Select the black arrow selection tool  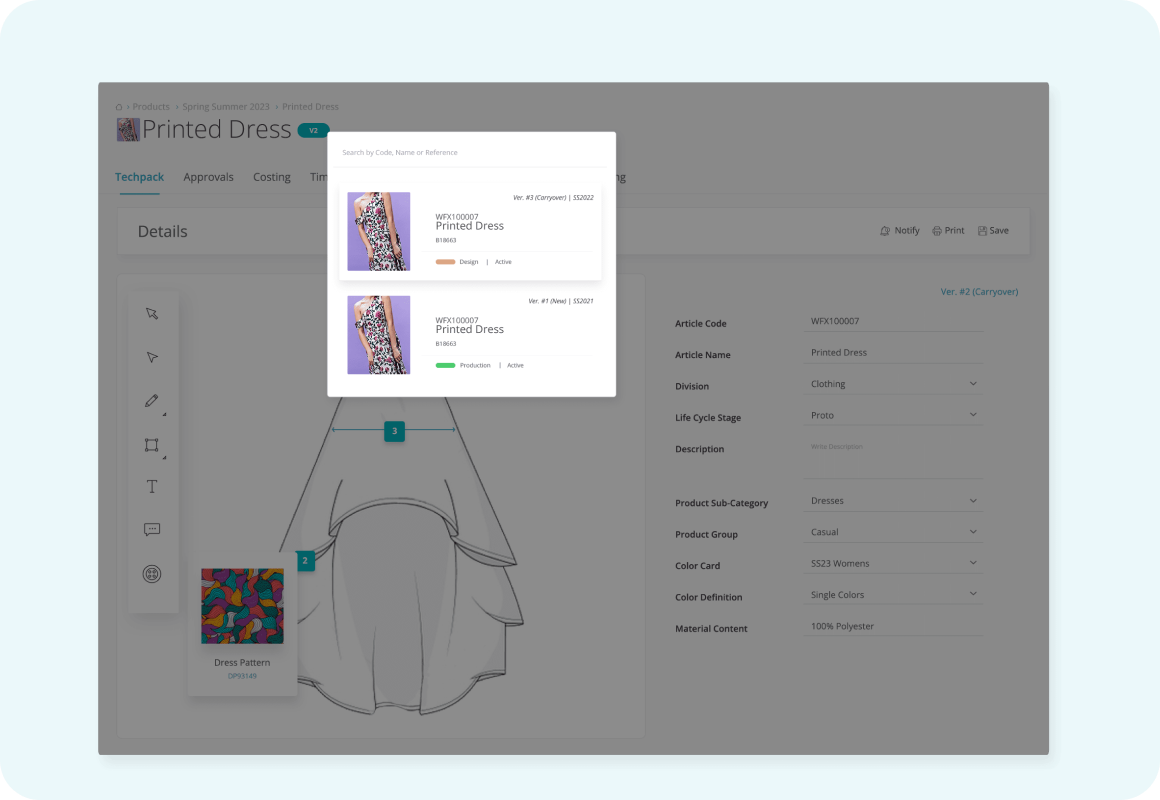(x=152, y=314)
